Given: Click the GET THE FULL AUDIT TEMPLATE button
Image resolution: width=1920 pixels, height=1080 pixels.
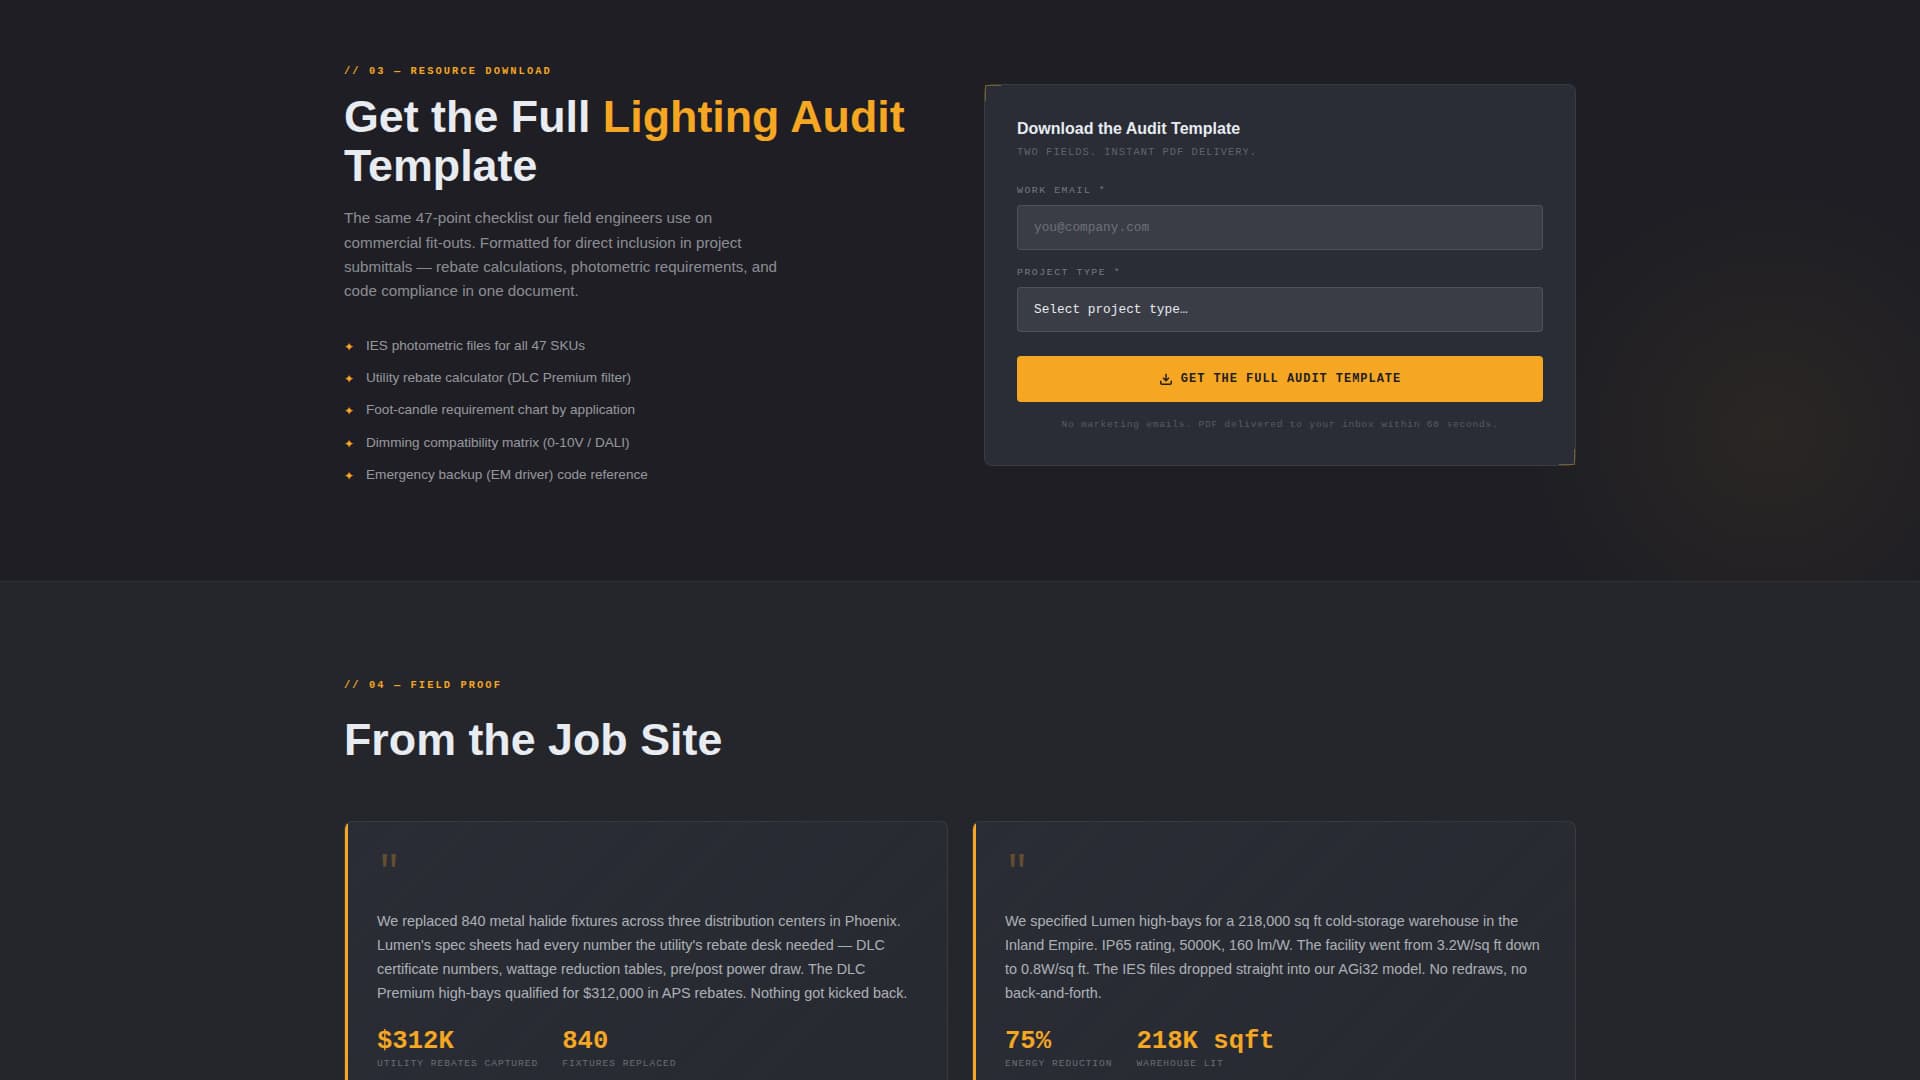Looking at the screenshot, I should 1279,379.
